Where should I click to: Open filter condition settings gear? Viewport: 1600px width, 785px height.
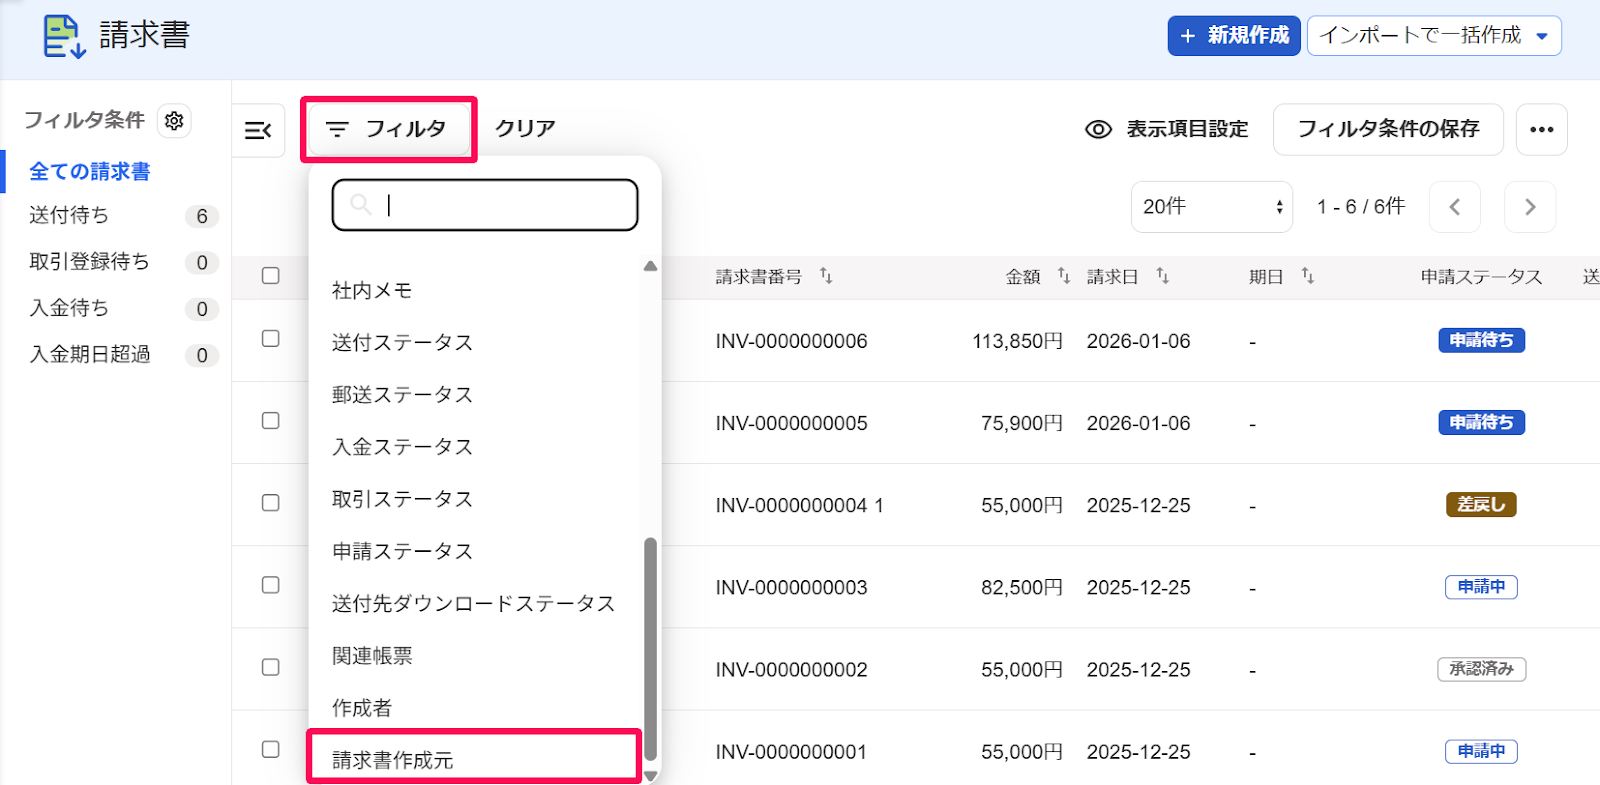174,121
